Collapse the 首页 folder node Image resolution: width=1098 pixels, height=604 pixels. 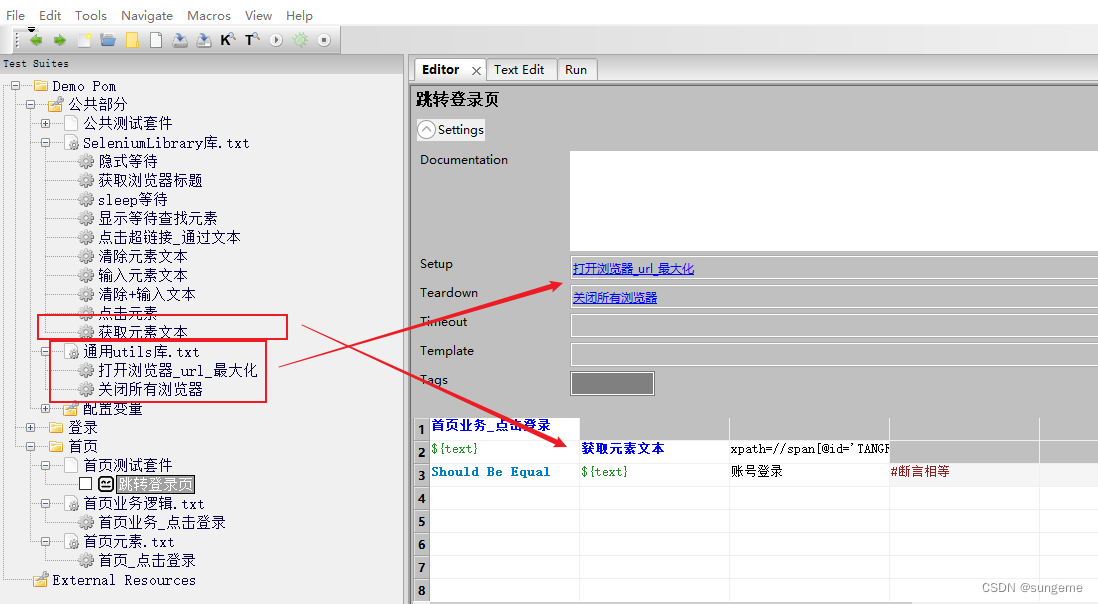coord(31,447)
